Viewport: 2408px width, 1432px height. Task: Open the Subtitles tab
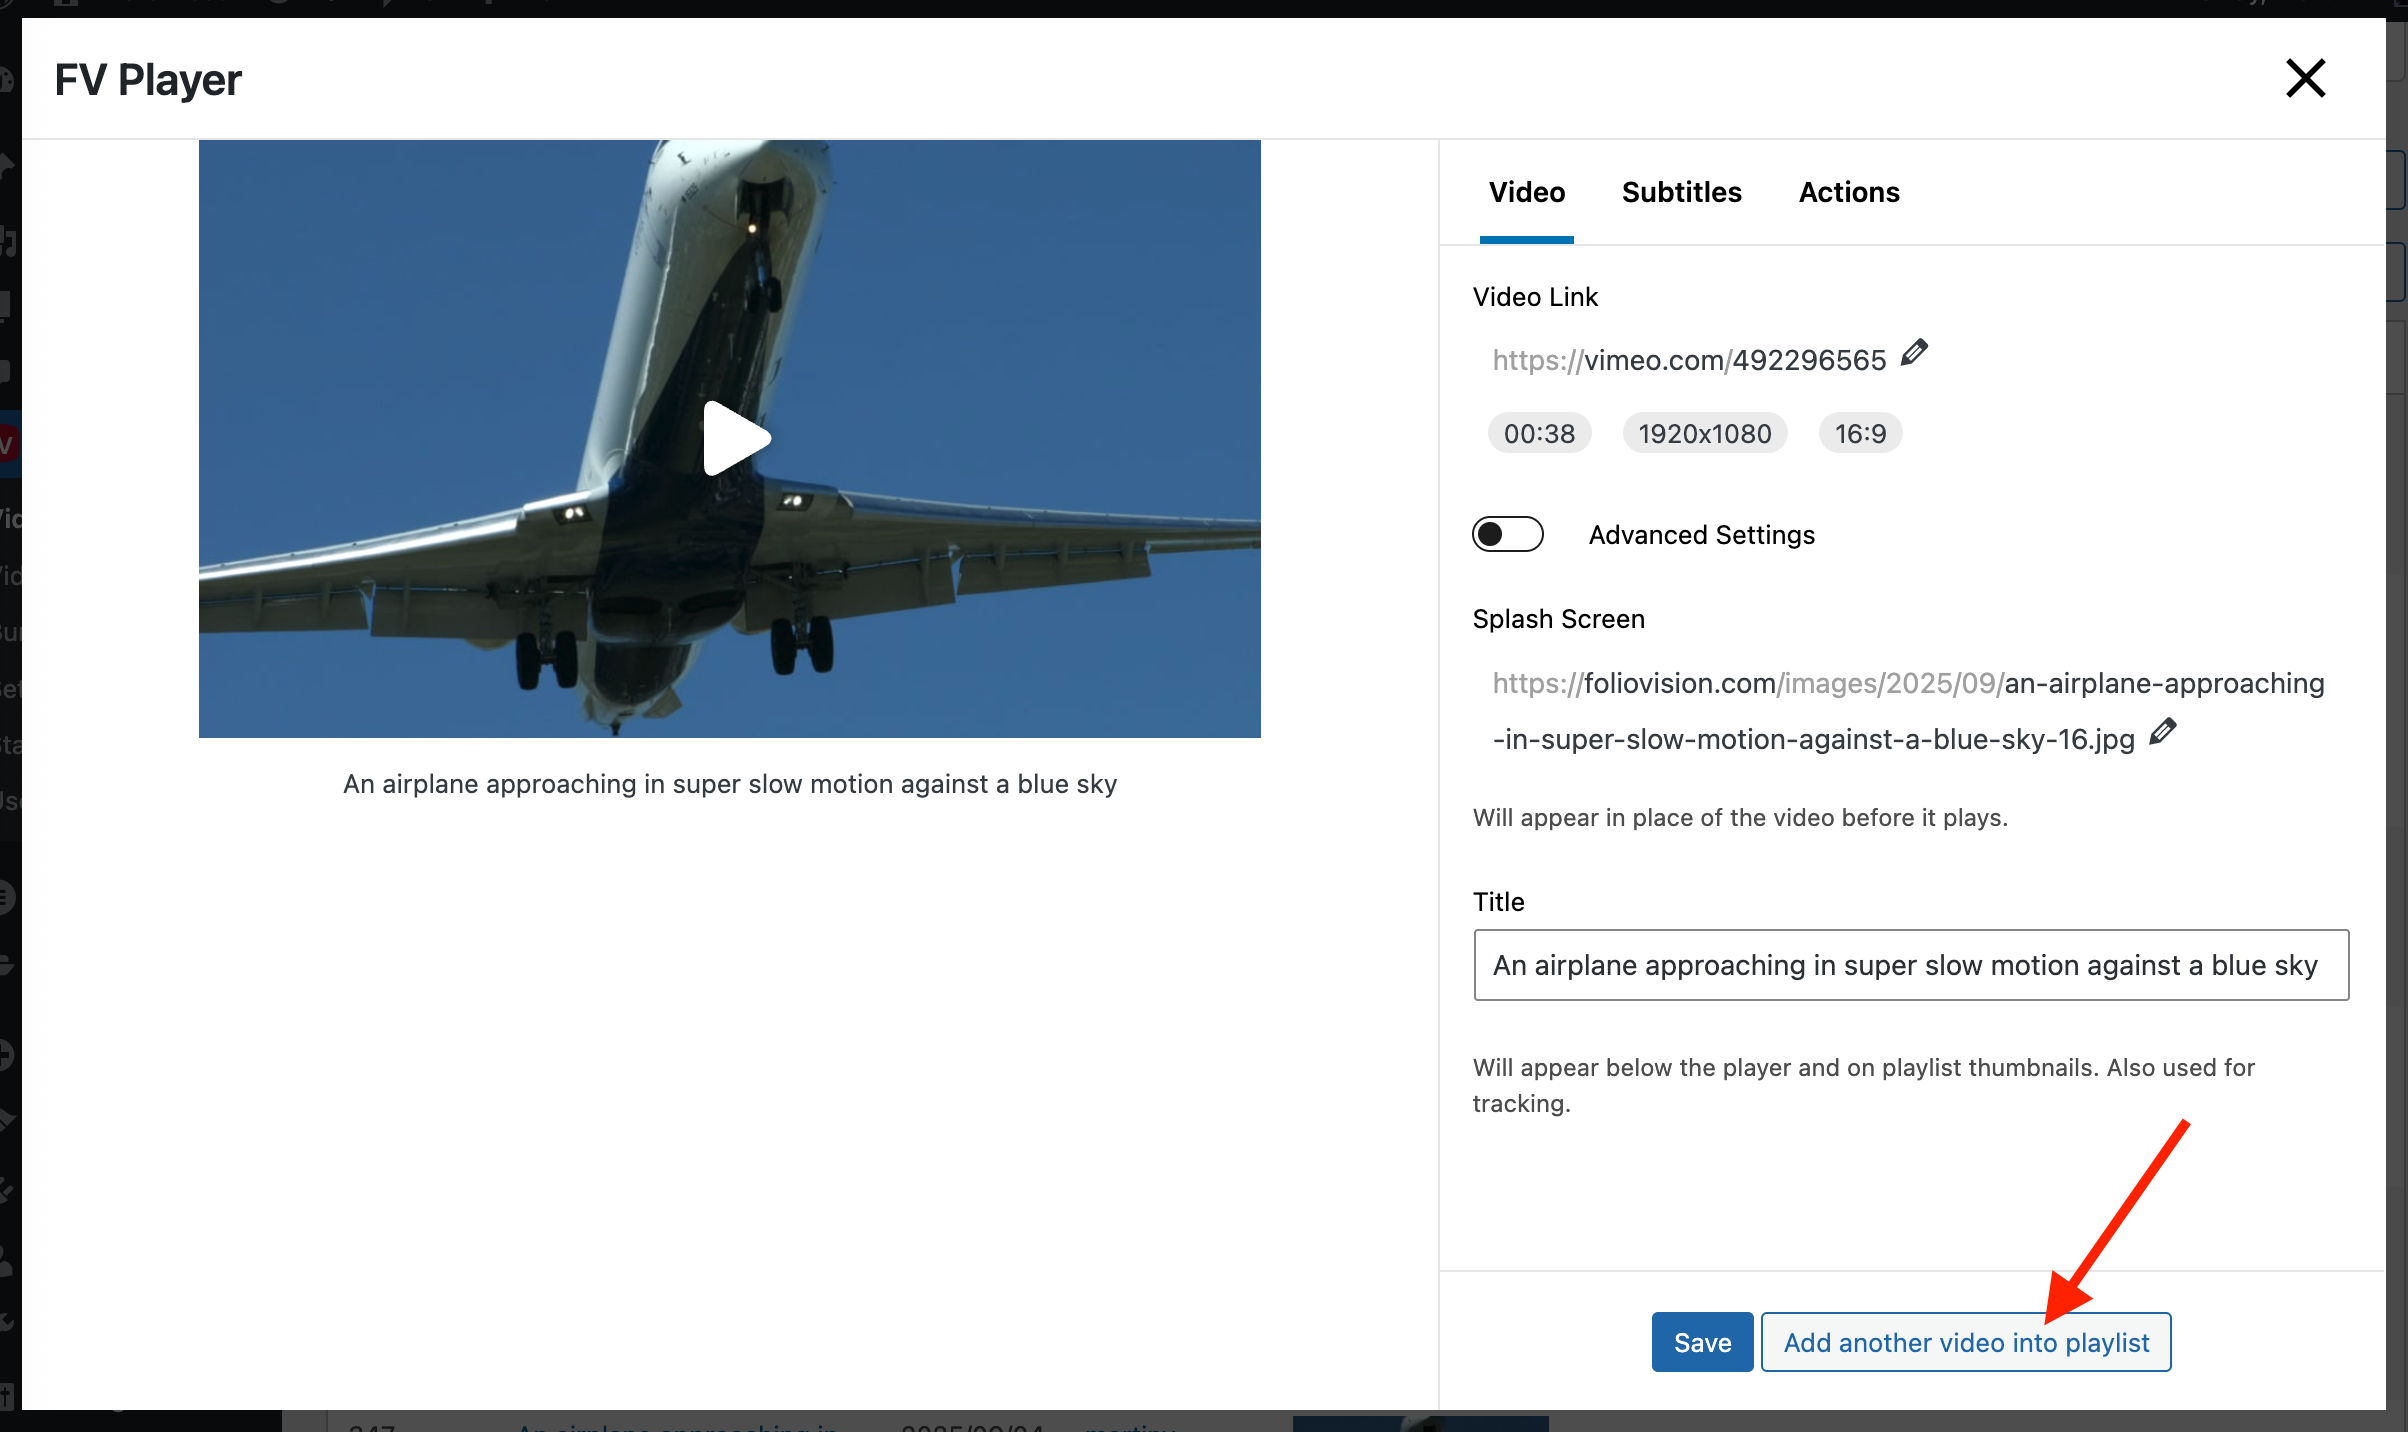[1682, 192]
